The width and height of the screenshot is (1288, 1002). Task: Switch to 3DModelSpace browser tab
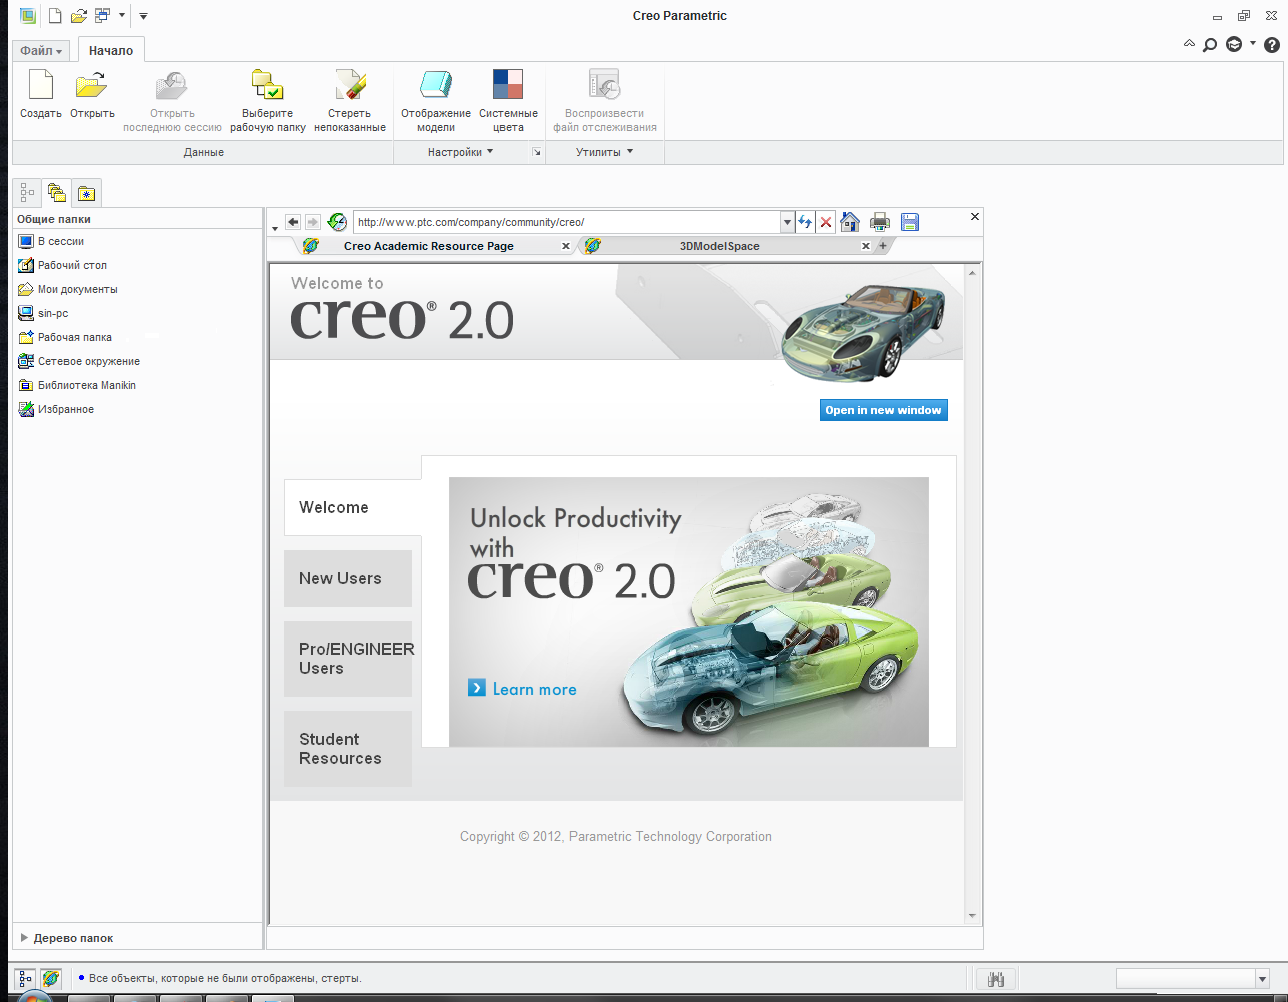[x=719, y=246]
